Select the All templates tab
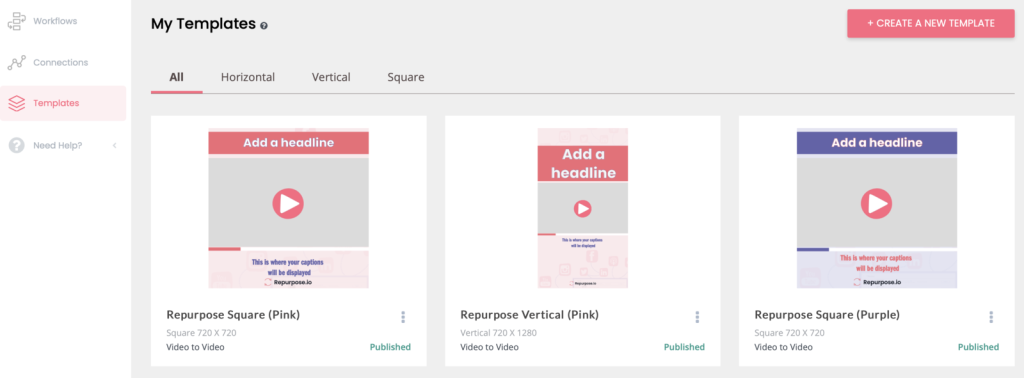 point(176,77)
